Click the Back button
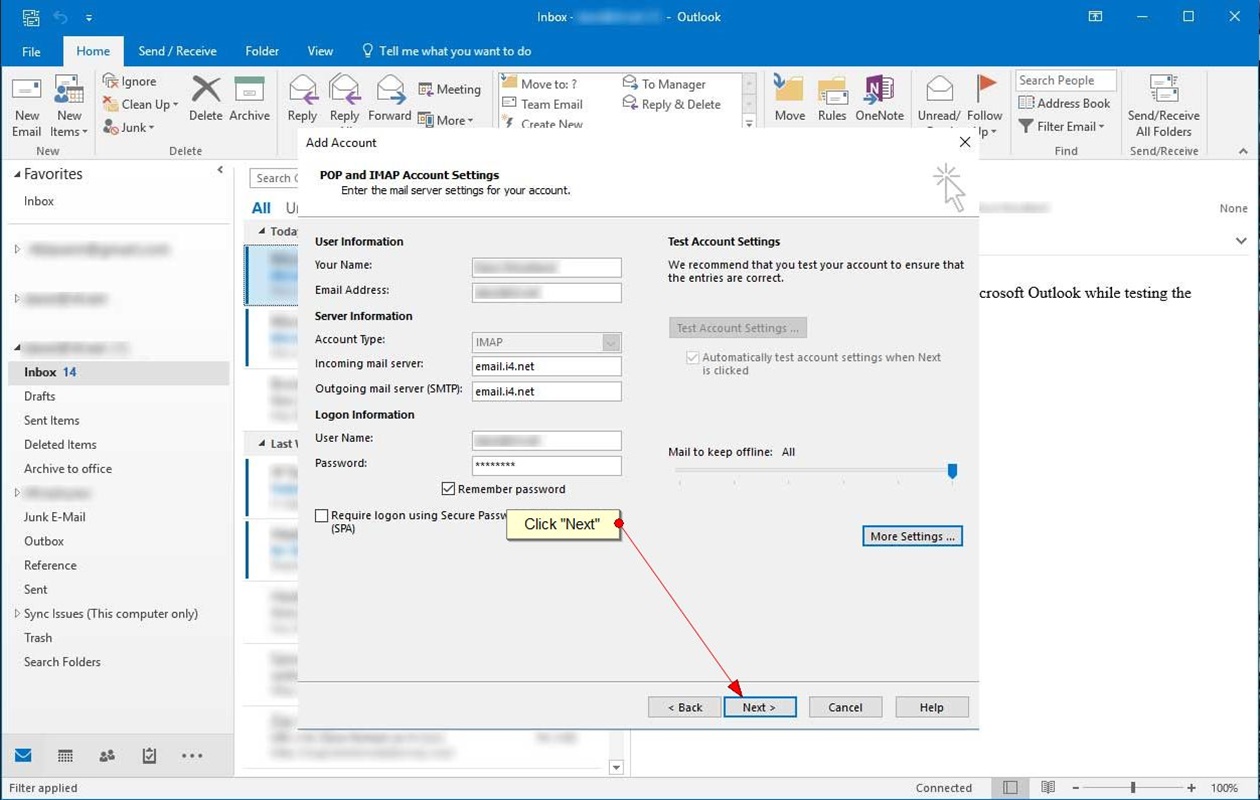This screenshot has width=1260, height=800. pos(684,707)
